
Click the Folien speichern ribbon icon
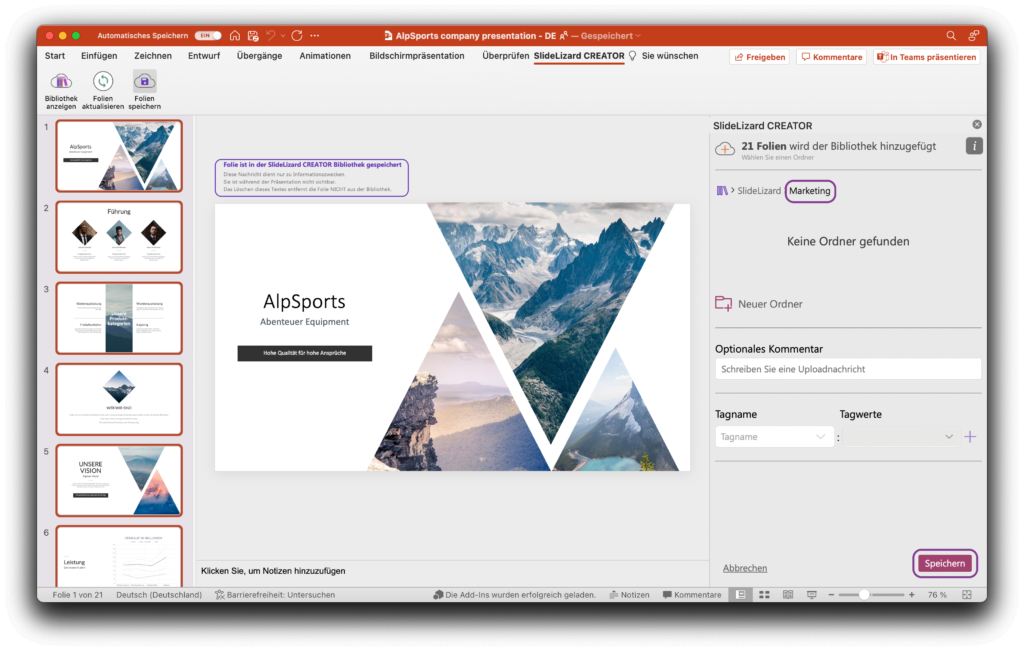point(144,82)
